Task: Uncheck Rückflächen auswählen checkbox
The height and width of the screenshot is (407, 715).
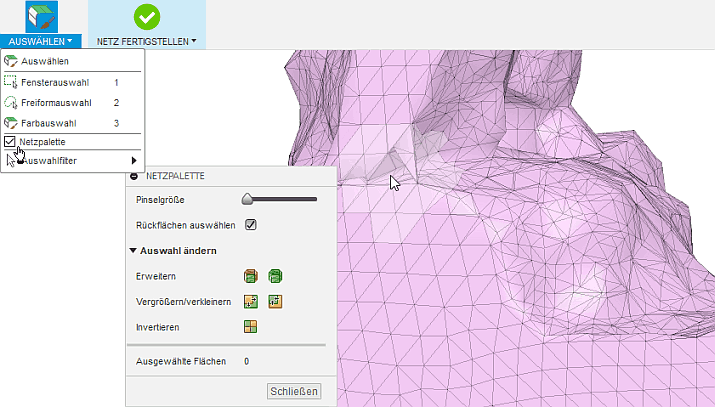Action: [251, 224]
